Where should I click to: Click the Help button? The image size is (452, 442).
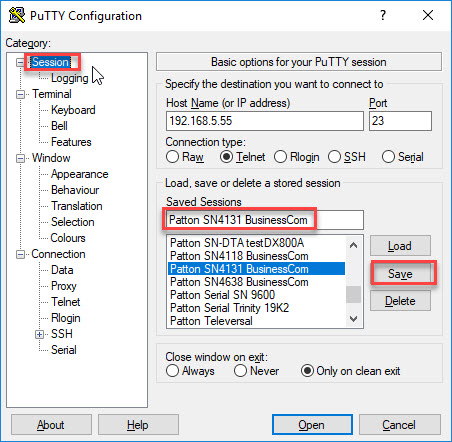[x=138, y=425]
